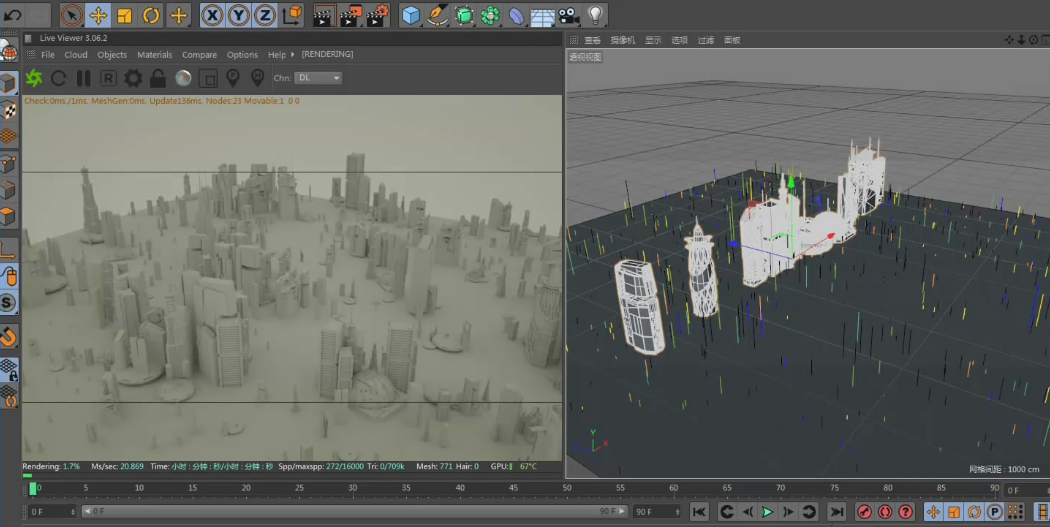Screen dimensions: 1050x527
Task: Select the Rotate tool
Action: click(x=152, y=15)
